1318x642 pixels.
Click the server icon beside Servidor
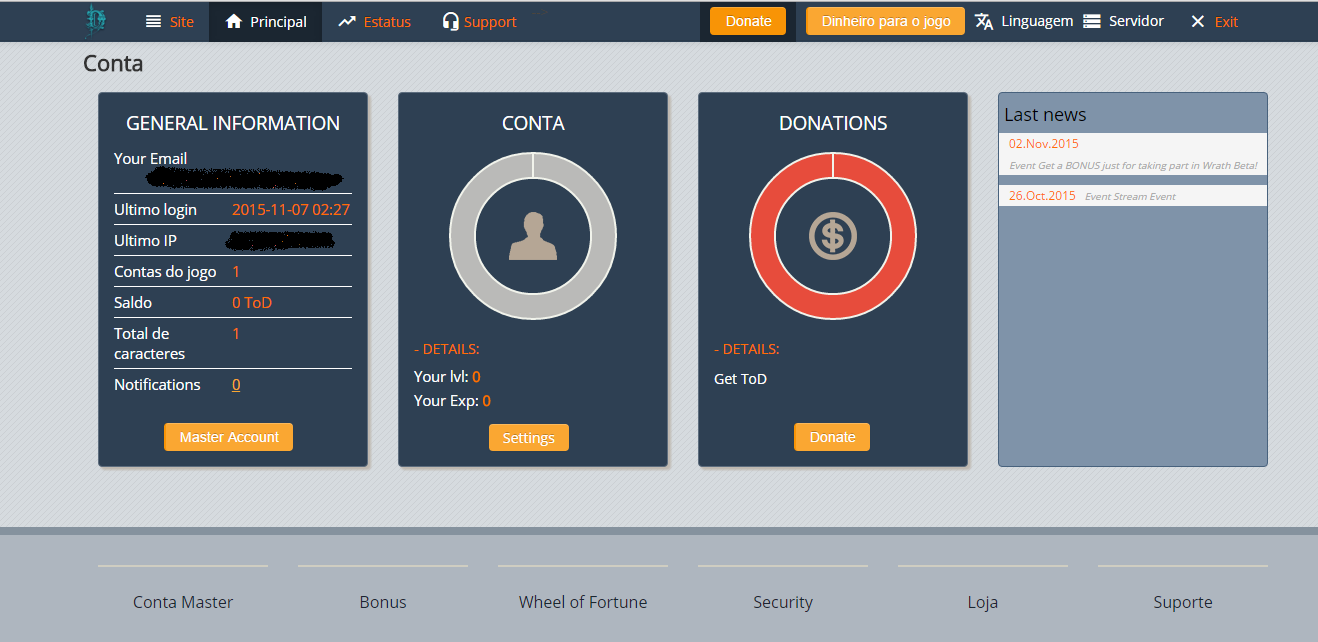point(1092,21)
